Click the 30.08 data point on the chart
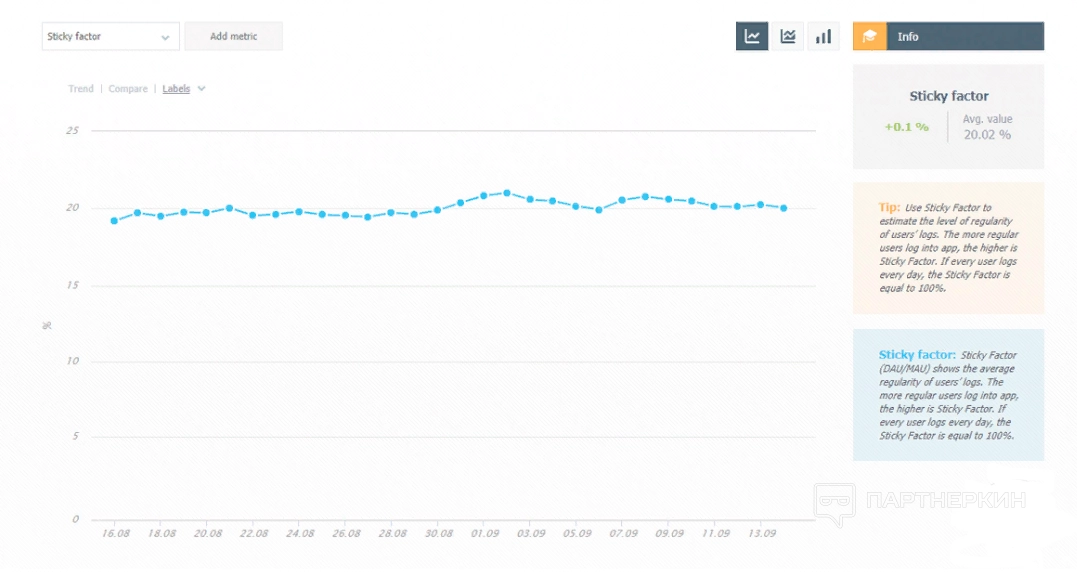 [437, 210]
